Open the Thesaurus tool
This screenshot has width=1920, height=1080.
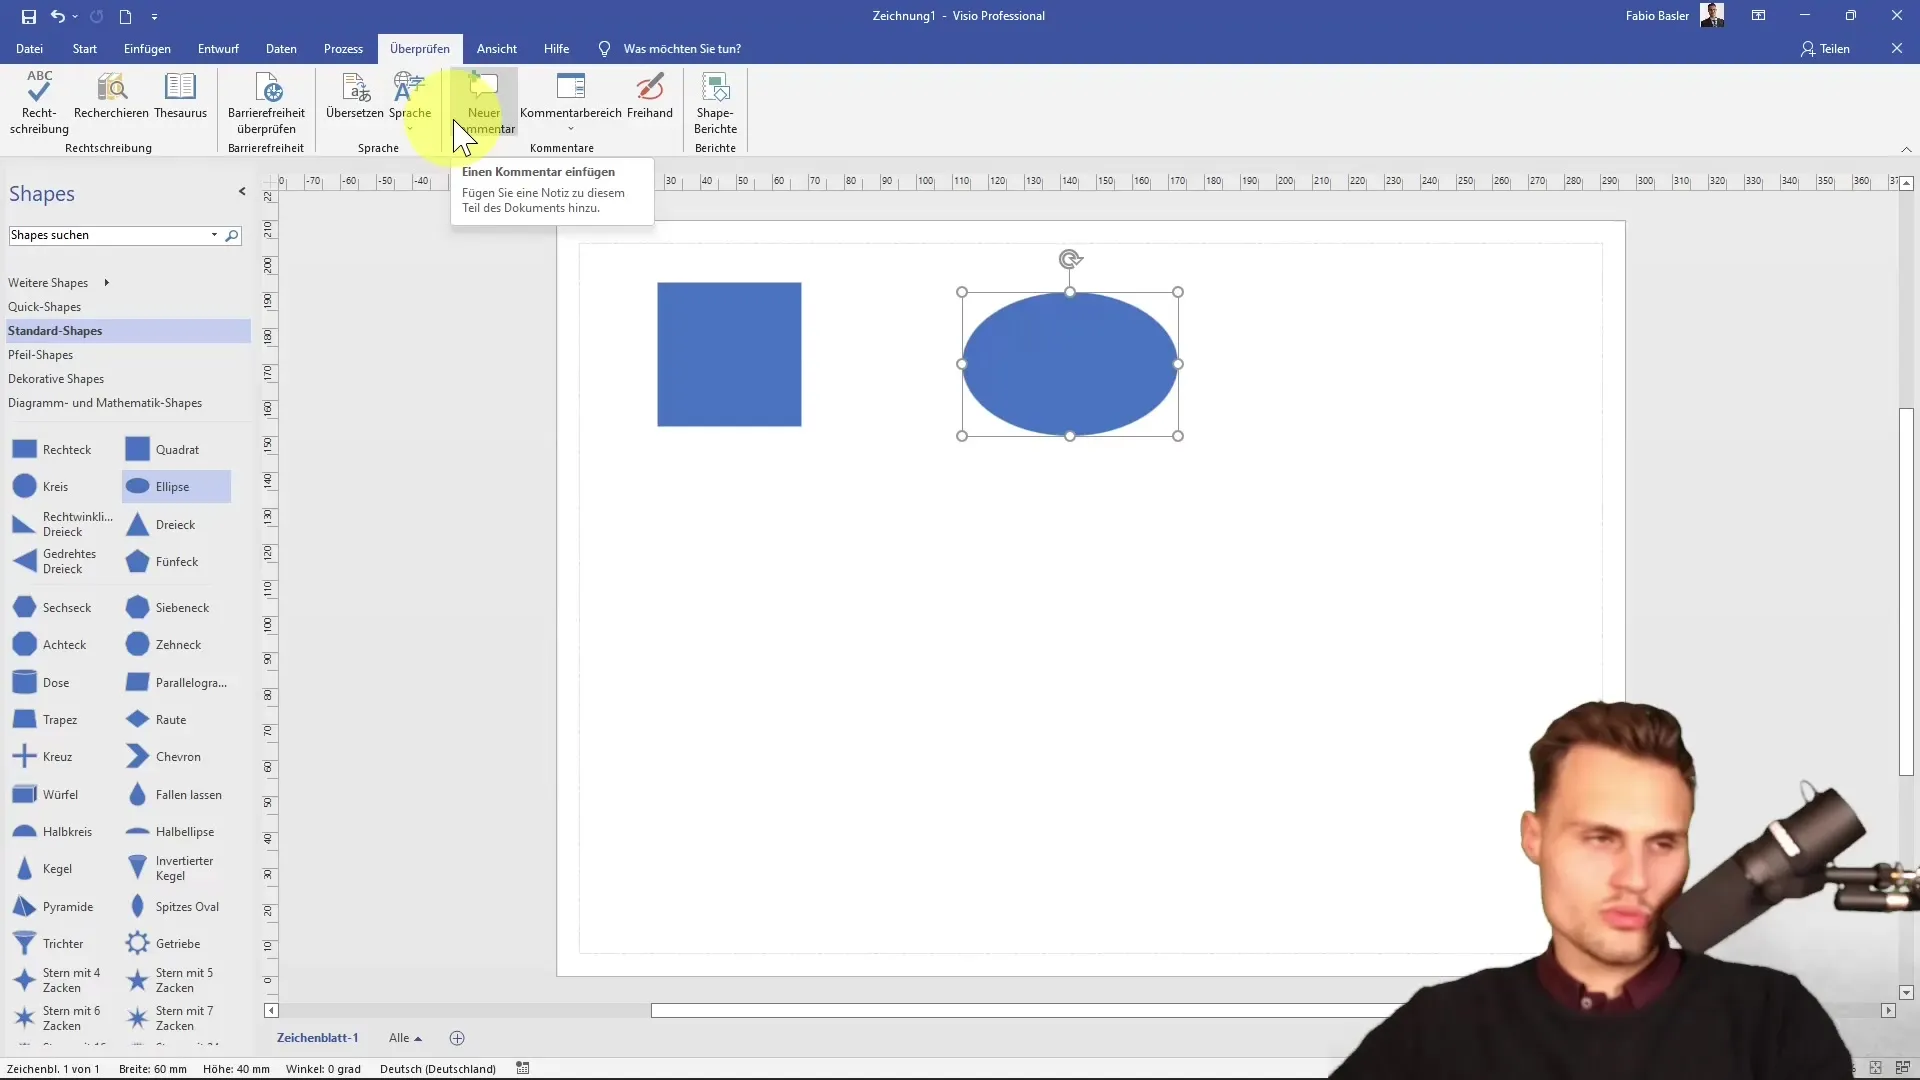point(180,97)
